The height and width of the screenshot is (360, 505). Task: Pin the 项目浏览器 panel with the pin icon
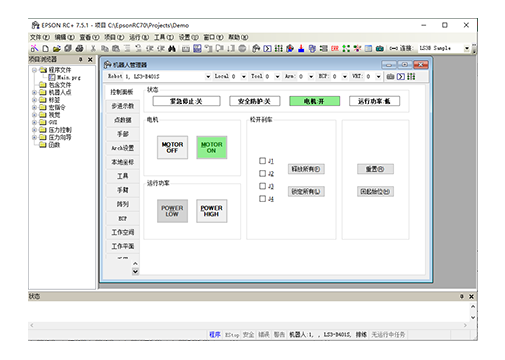(80, 59)
